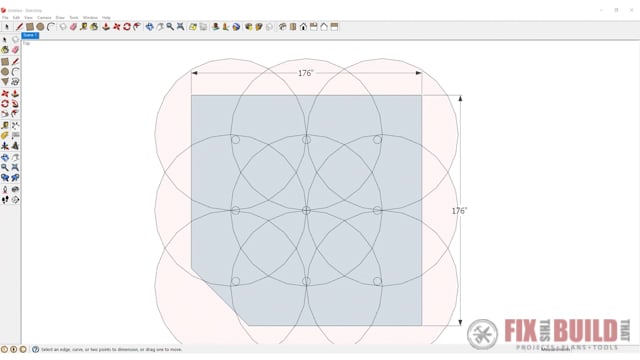Open the Window menu
This screenshot has height=360, width=640.
90,18
